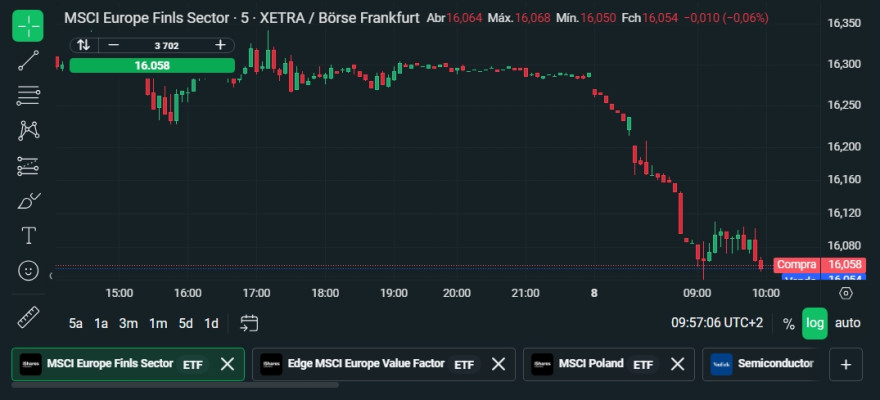880x400 pixels.
Task: Open timezone menu at 09:57:06 UTC+2
Action: coord(717,323)
